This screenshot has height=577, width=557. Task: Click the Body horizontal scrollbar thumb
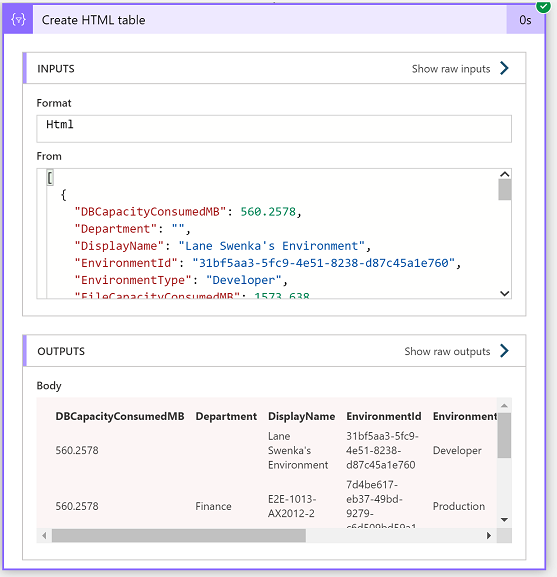(x=179, y=535)
